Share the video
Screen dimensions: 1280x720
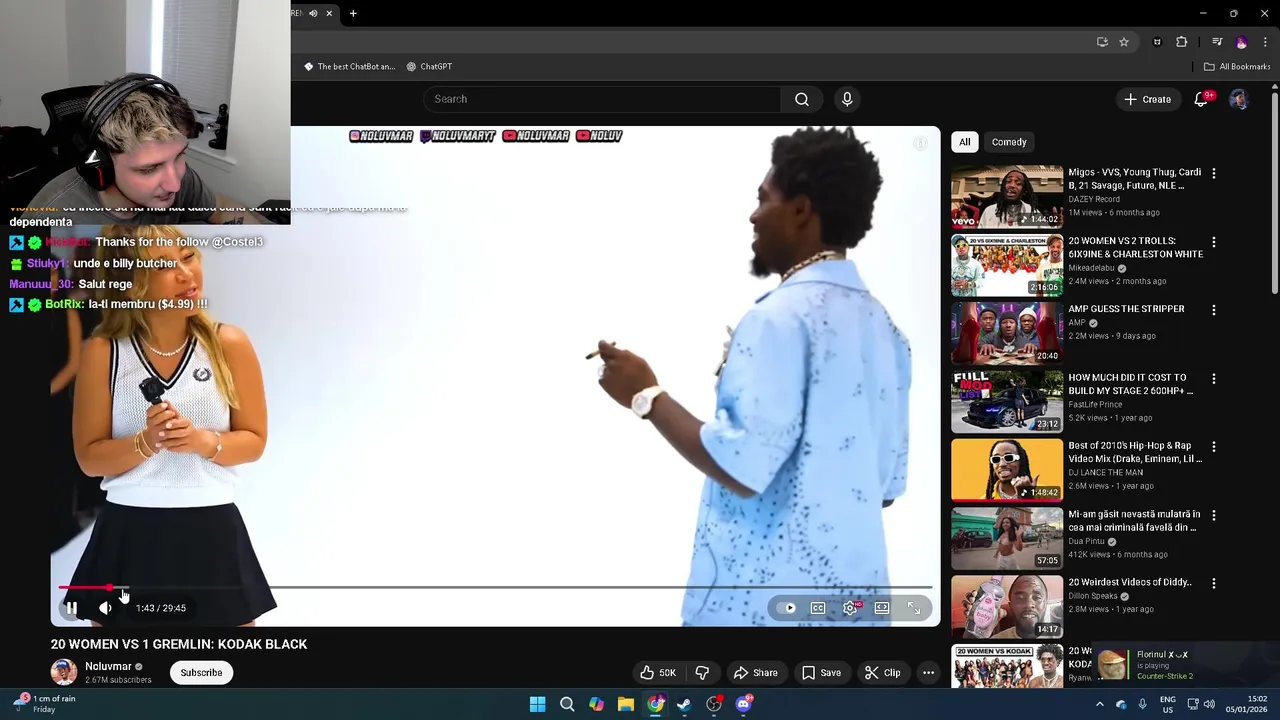[755, 673]
